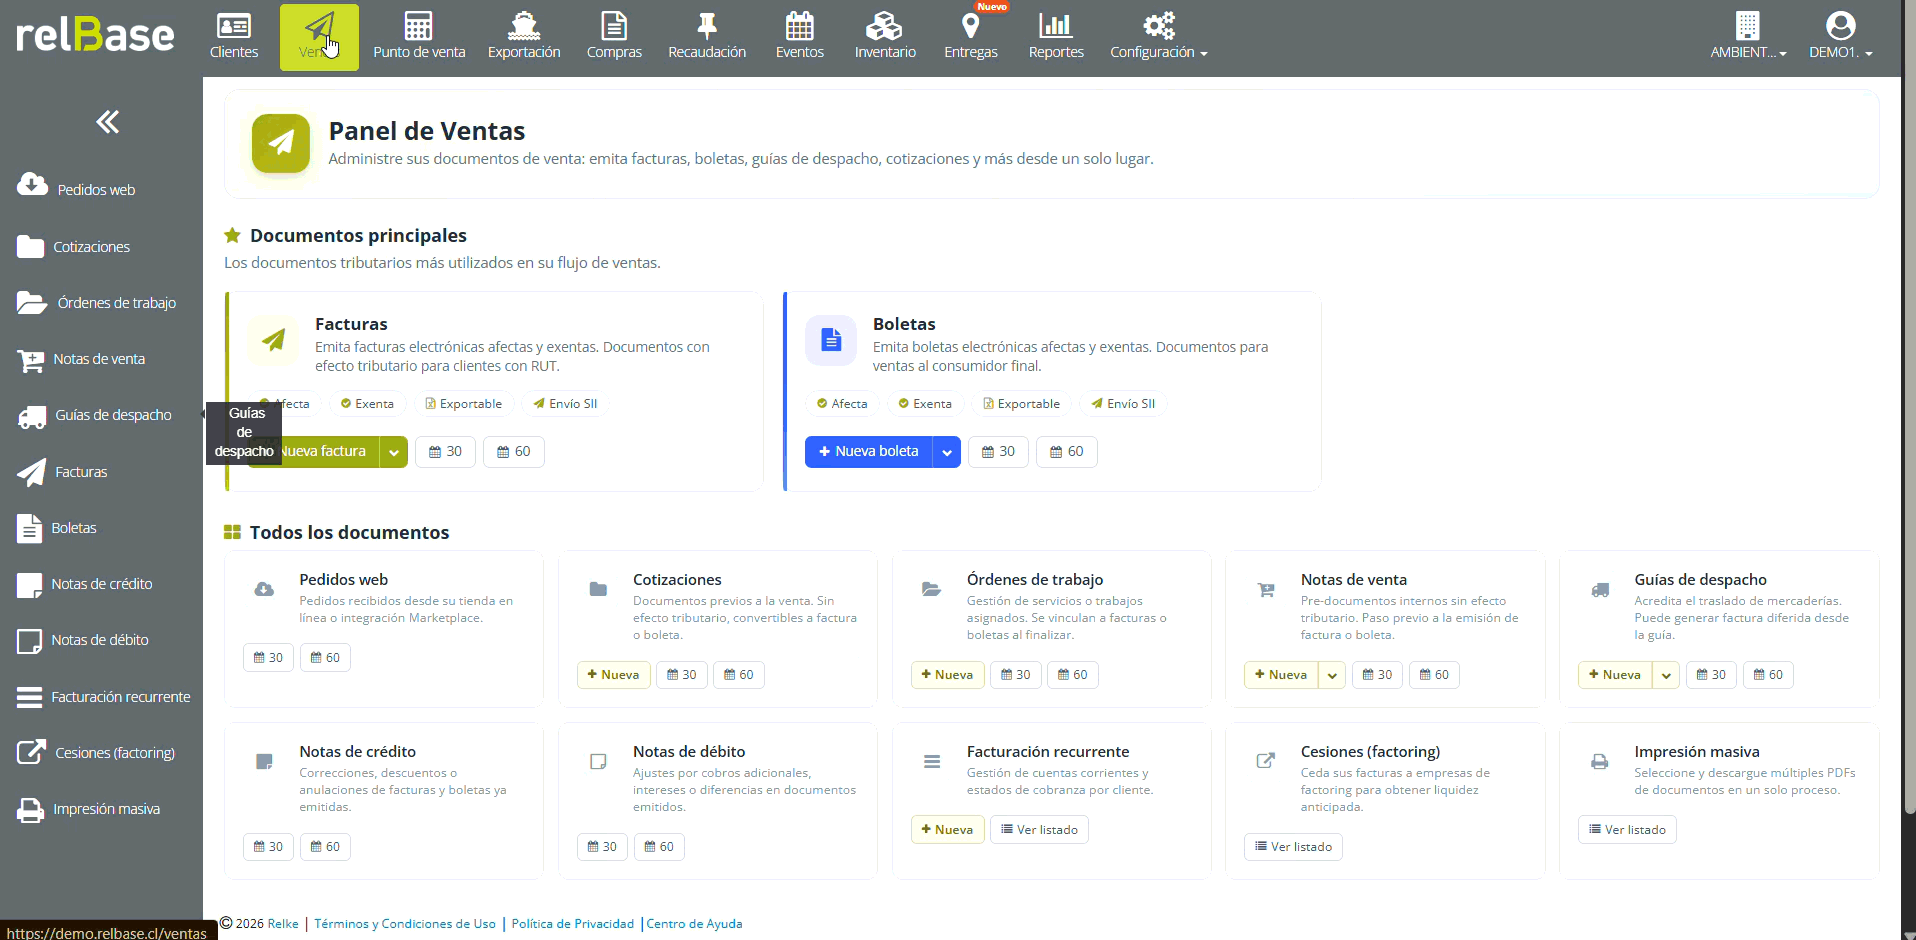This screenshot has height=940, width=1916.
Task: Open Ver listado for Cesiones (factoring)
Action: [1293, 847]
